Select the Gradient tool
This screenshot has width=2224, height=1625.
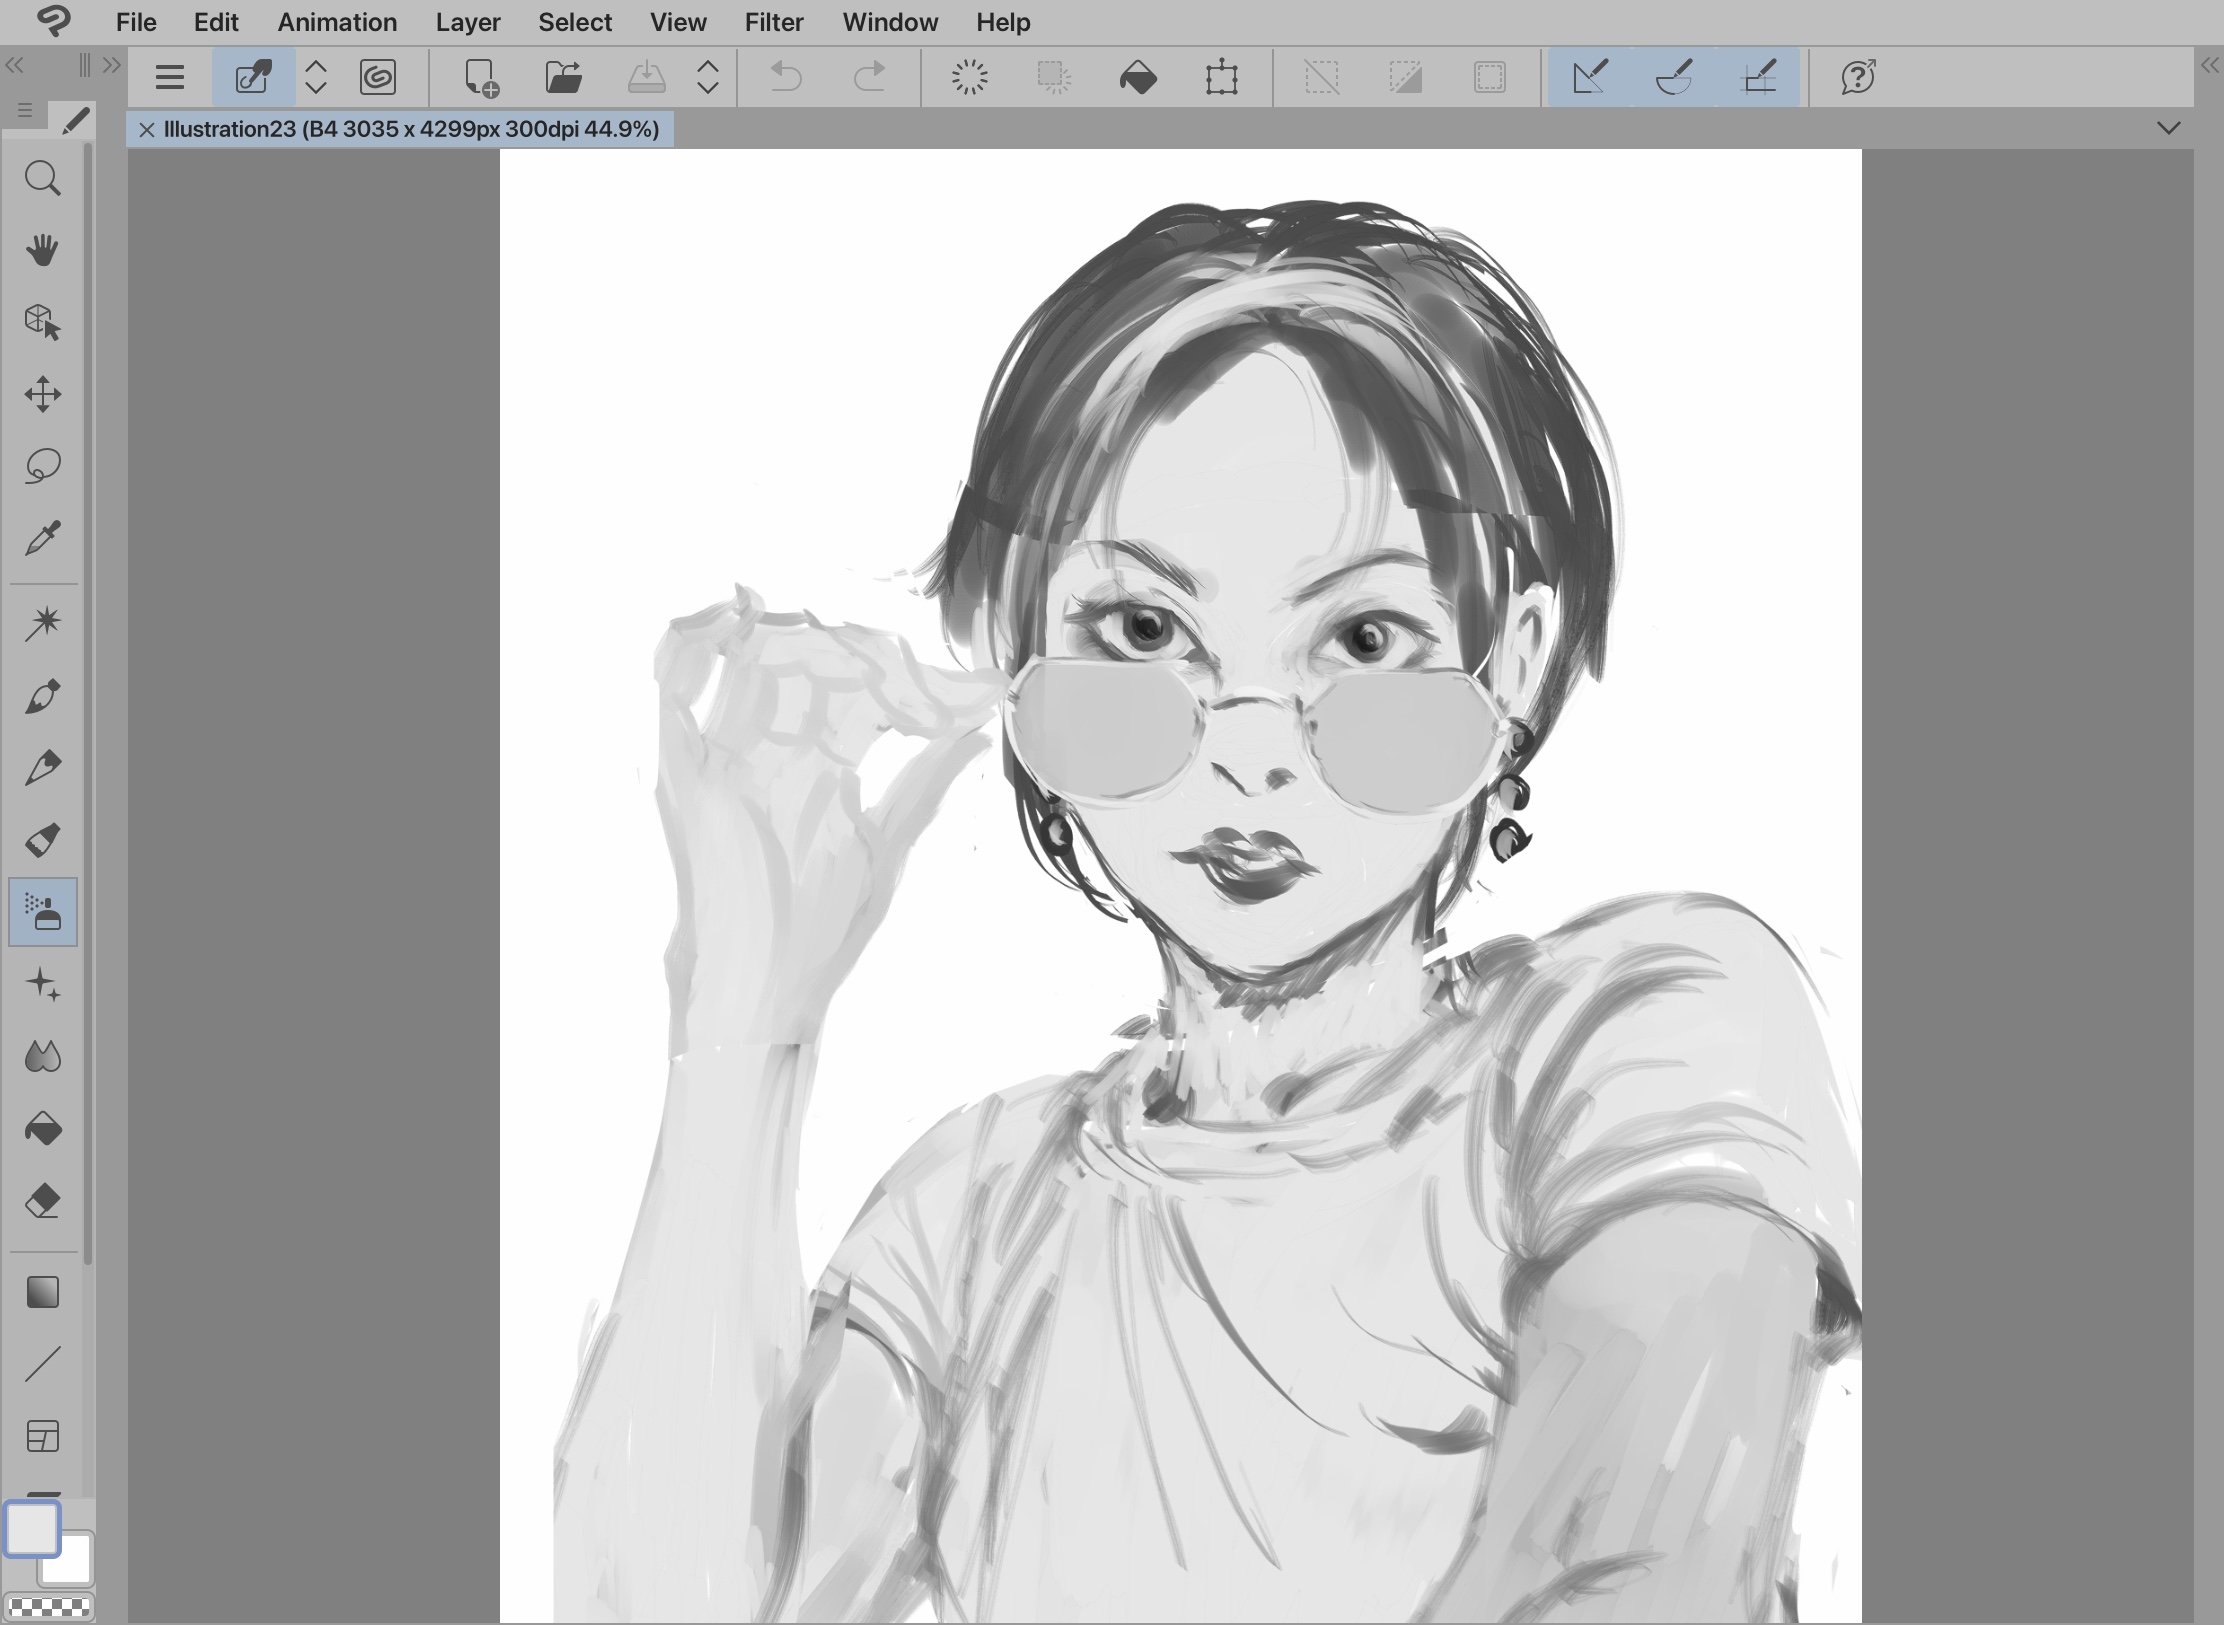[x=42, y=1292]
